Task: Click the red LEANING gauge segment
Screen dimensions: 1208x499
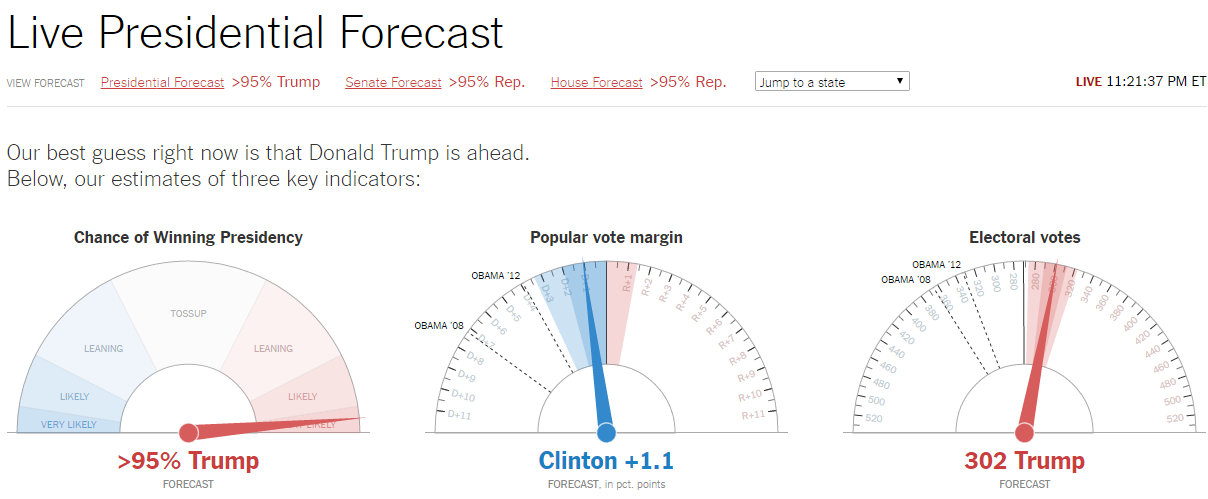Action: click(273, 349)
